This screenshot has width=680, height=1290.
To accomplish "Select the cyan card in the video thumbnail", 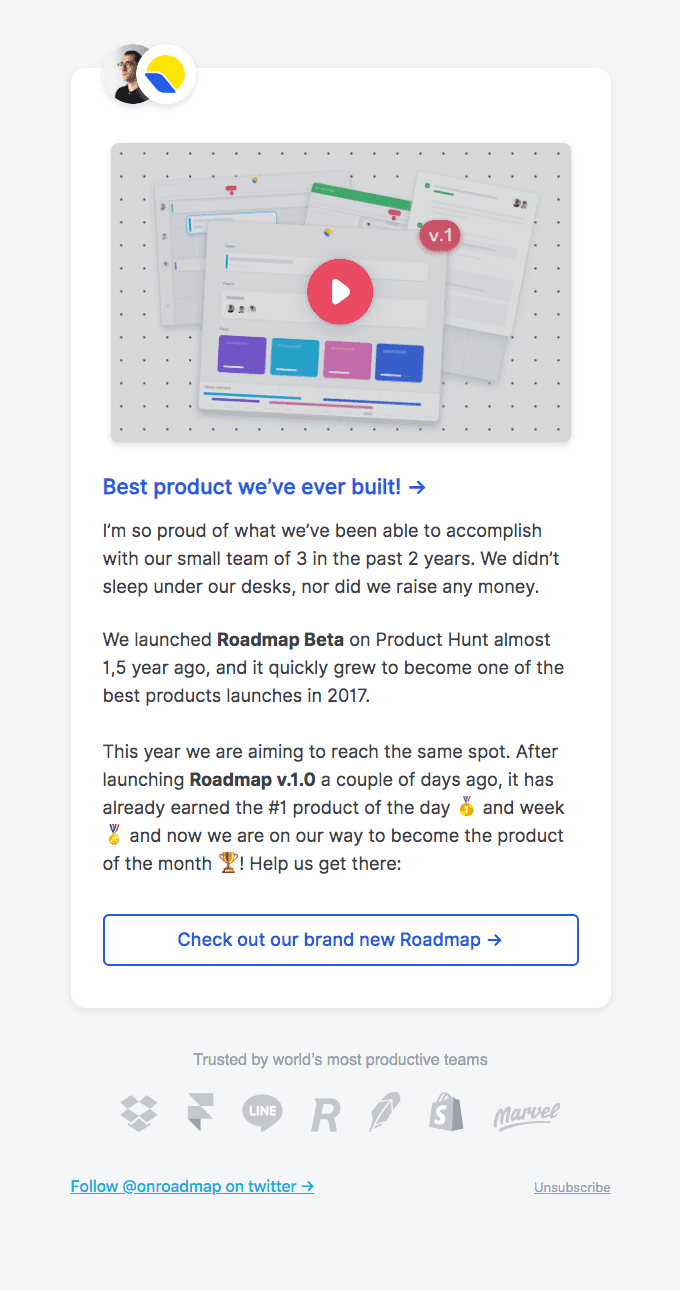I will click(295, 358).
